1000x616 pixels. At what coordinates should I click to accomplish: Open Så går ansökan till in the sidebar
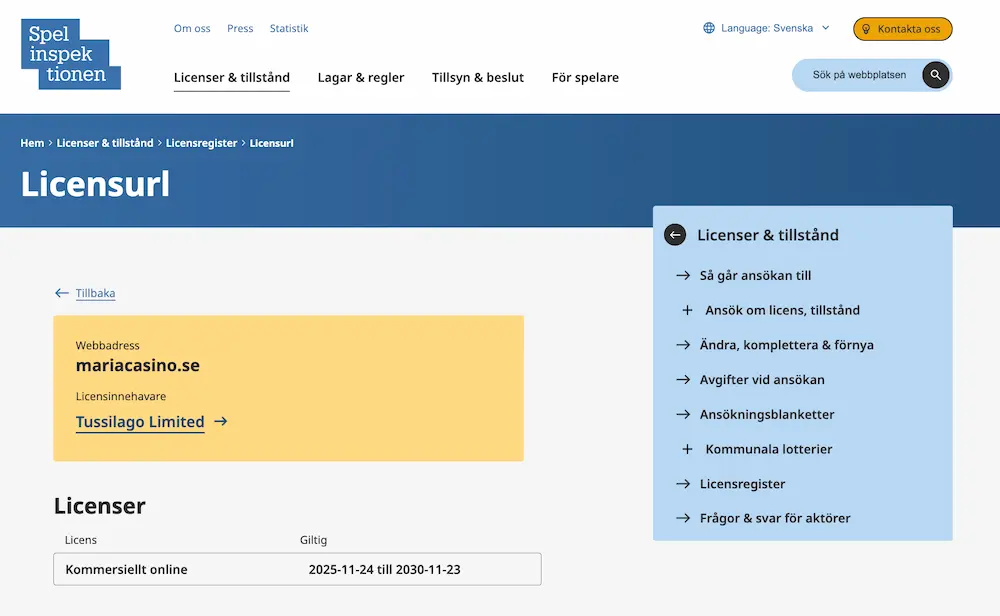755,275
